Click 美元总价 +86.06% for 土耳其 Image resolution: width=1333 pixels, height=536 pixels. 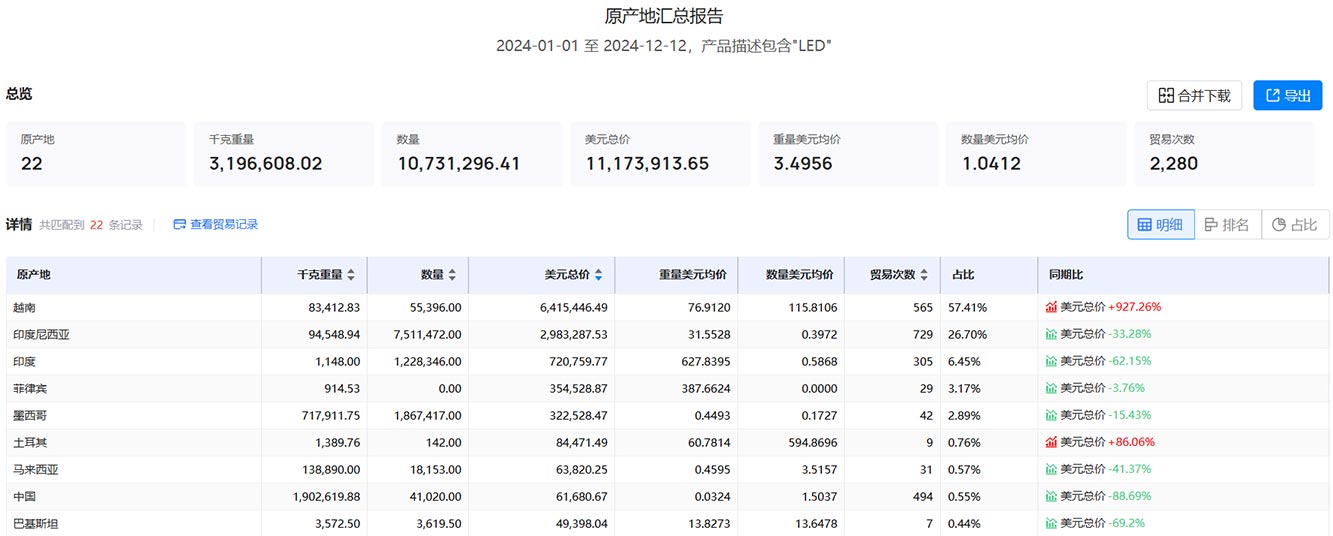tap(1107, 442)
